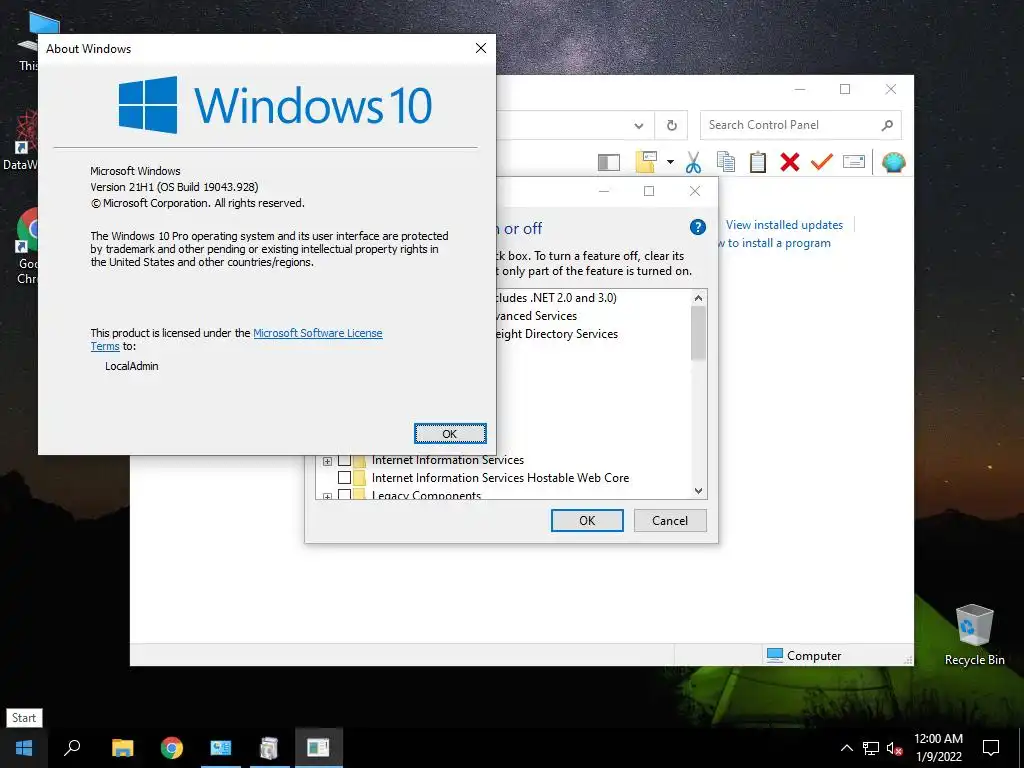
Task: Click the email envelope toolbar icon
Action: click(854, 161)
